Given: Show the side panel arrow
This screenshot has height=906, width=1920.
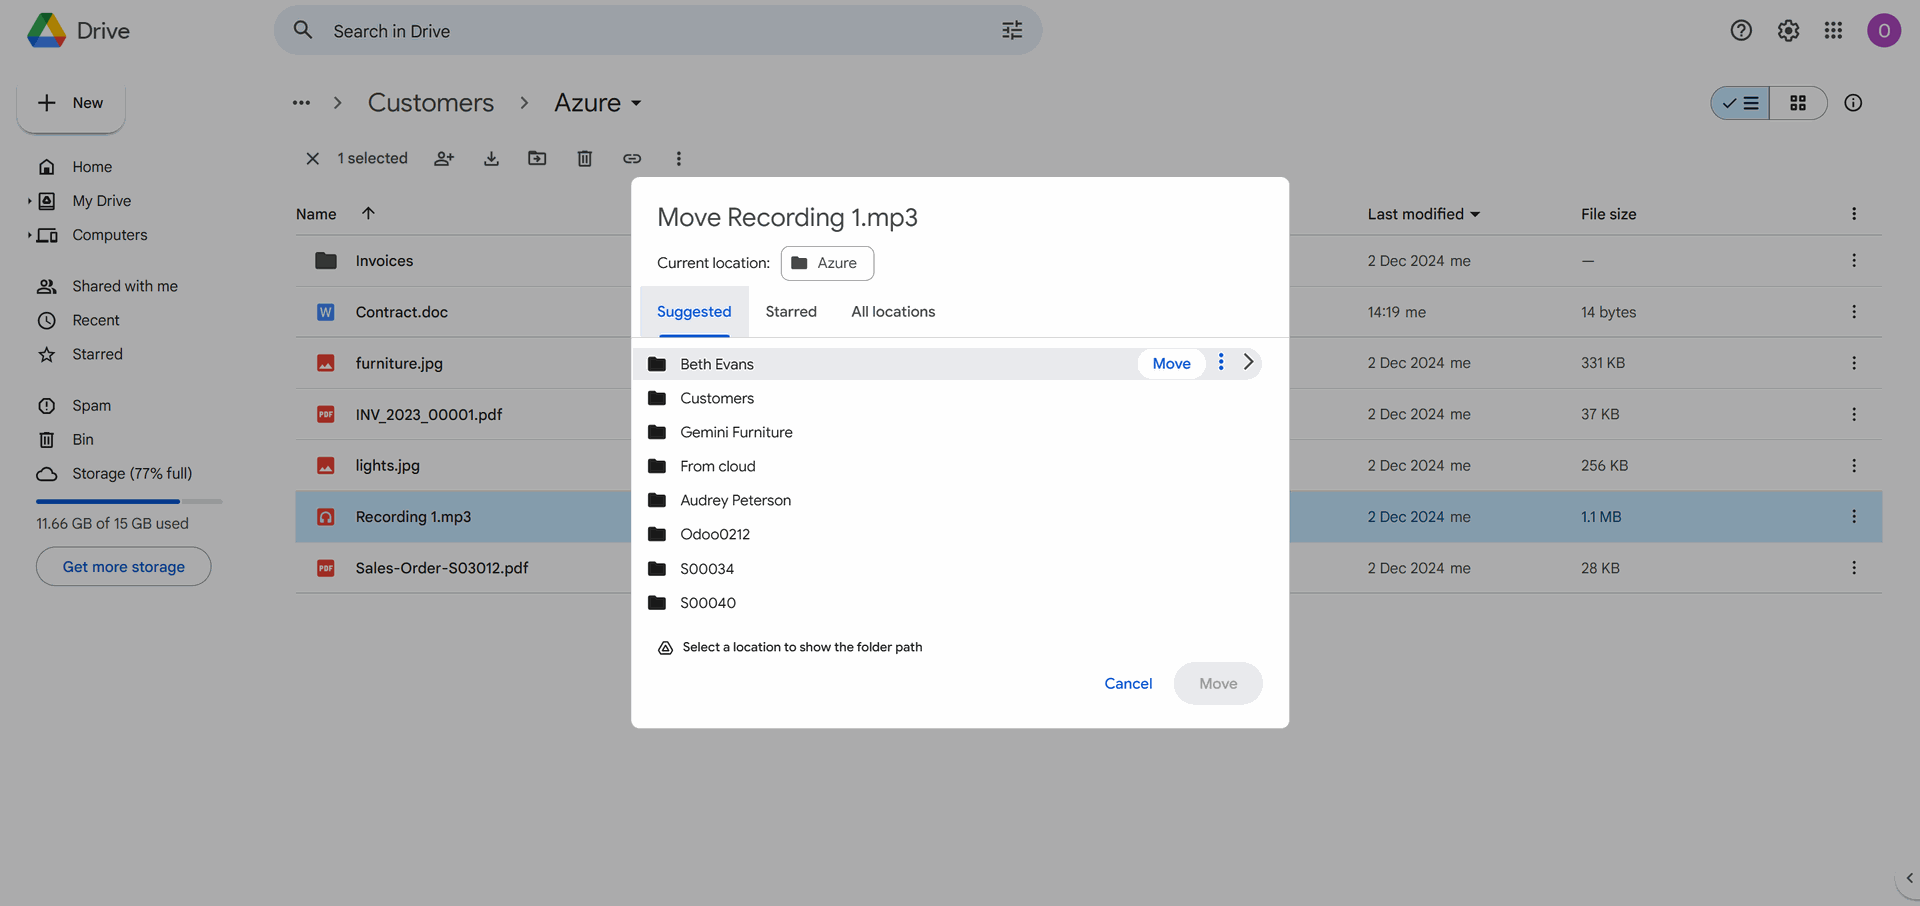Looking at the screenshot, I should (x=1909, y=878).
